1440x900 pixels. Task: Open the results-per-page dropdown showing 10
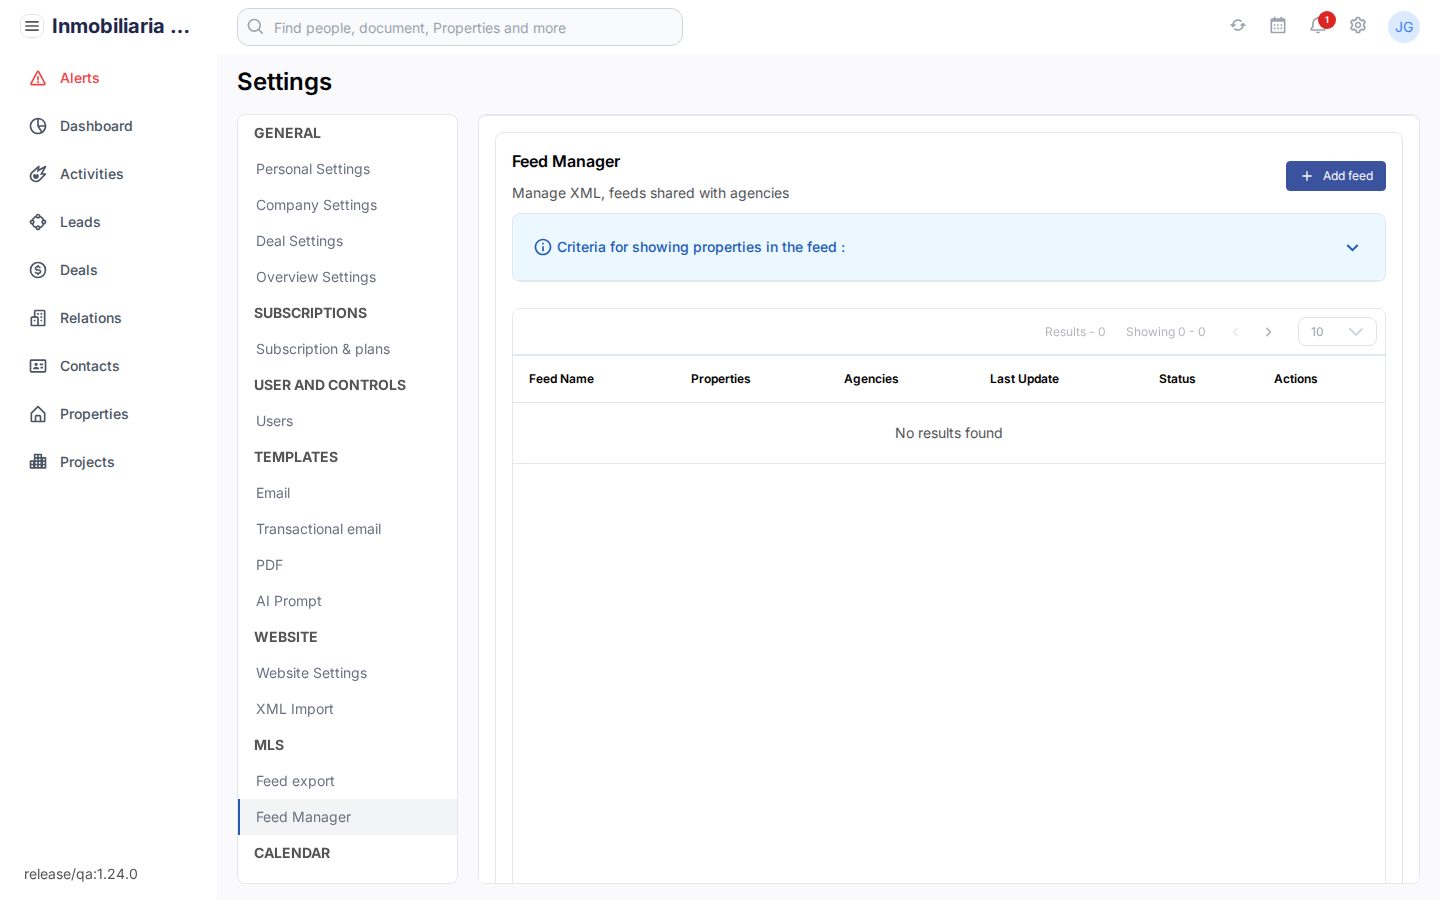point(1337,331)
